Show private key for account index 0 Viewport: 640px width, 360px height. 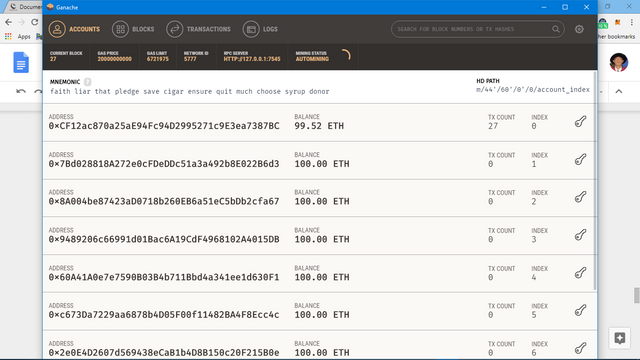pos(580,121)
